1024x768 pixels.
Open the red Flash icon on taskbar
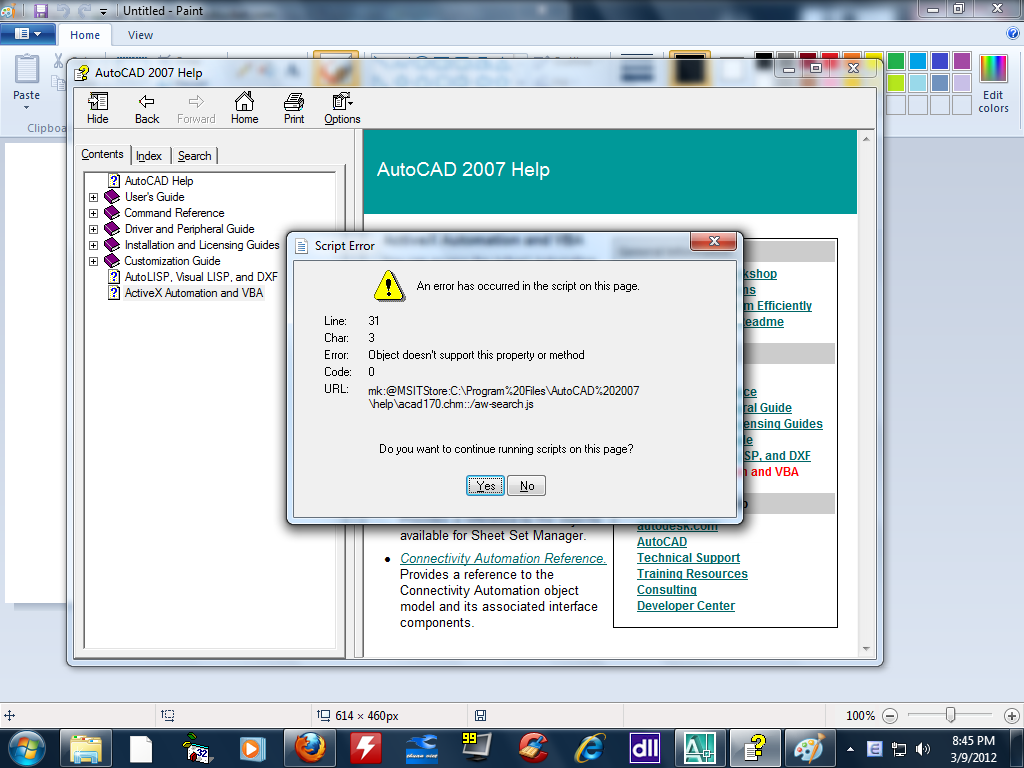click(x=366, y=748)
